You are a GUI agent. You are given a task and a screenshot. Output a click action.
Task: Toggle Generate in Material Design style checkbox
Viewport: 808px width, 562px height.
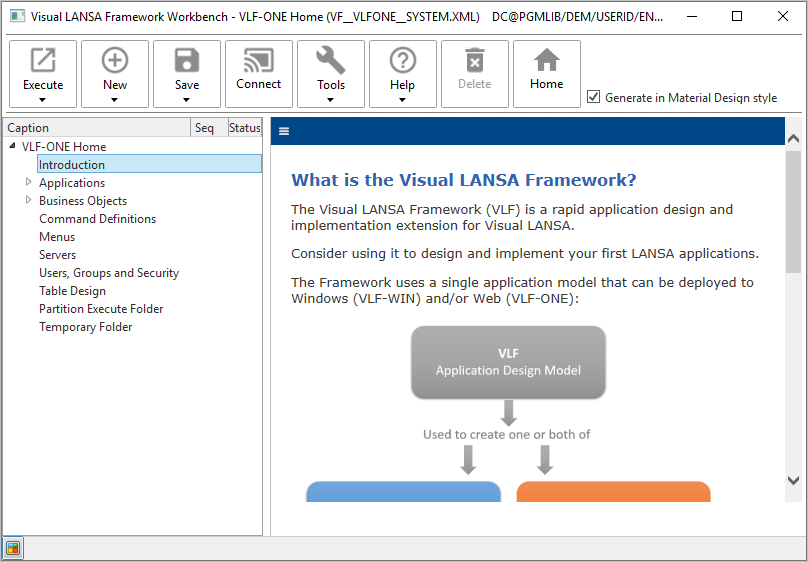pos(594,97)
